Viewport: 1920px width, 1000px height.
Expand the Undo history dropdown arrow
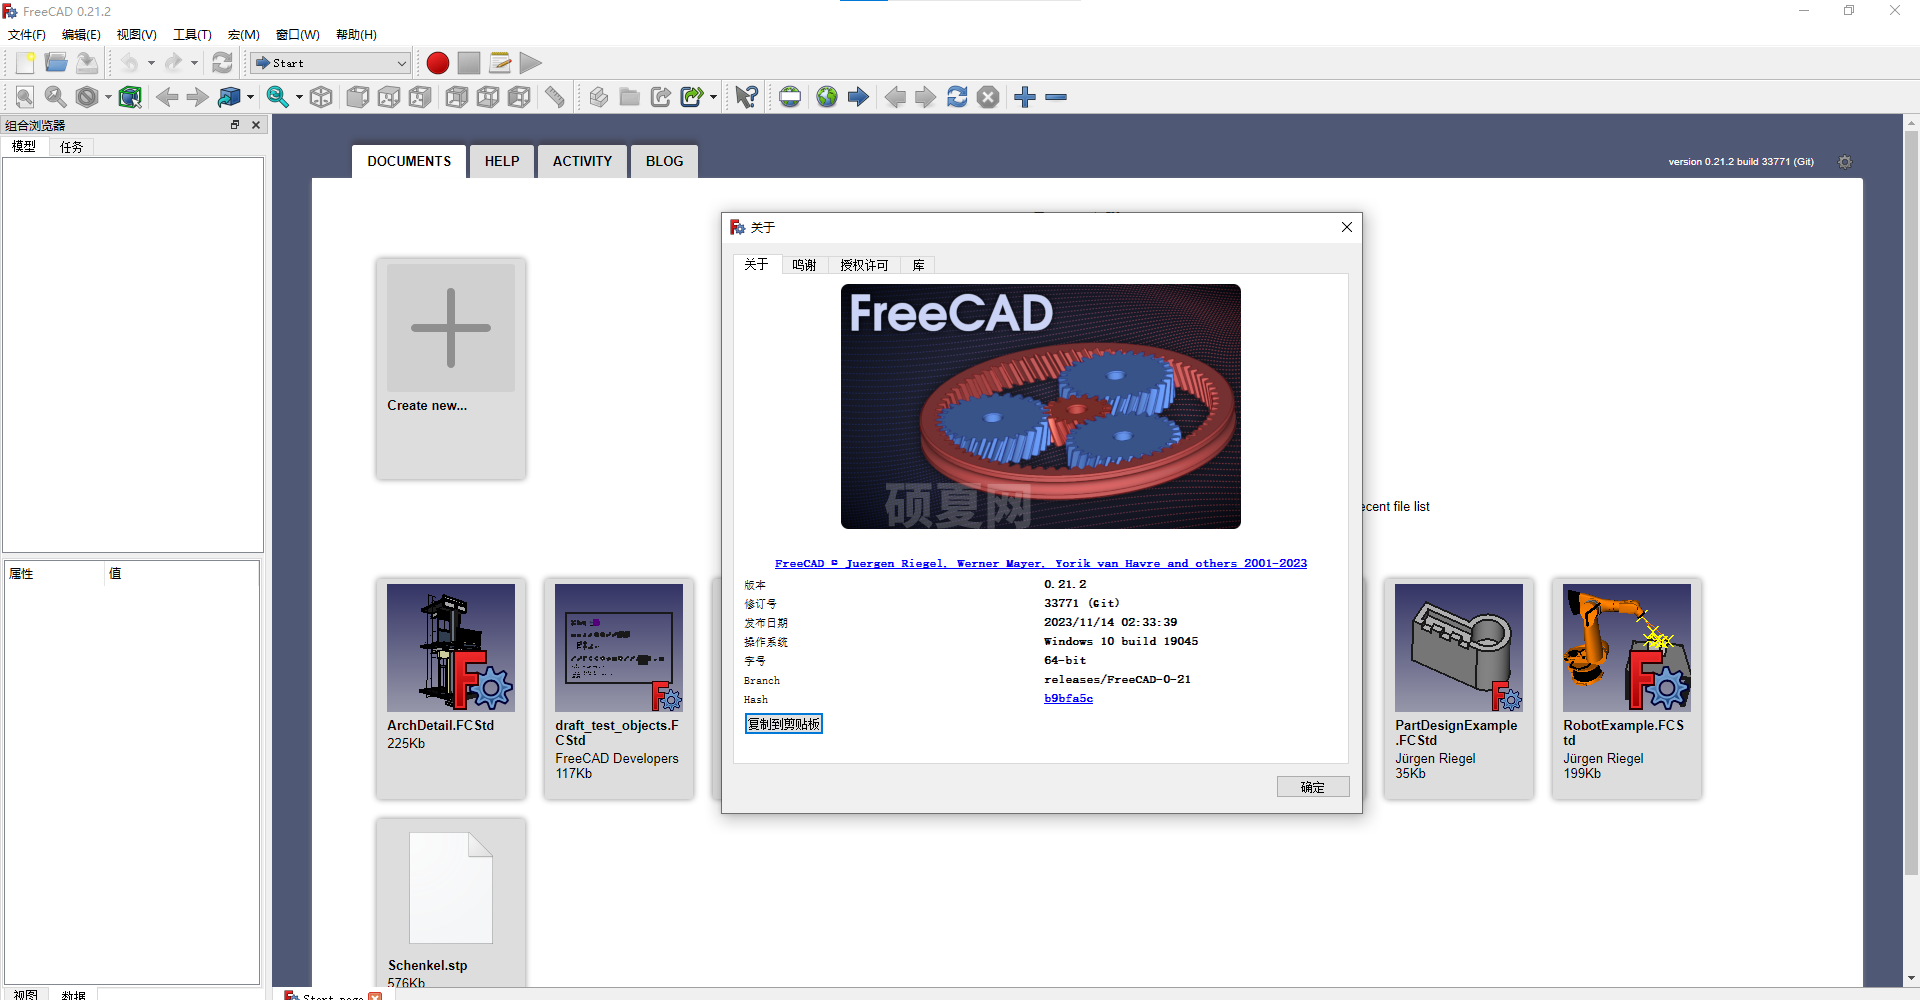(151, 63)
